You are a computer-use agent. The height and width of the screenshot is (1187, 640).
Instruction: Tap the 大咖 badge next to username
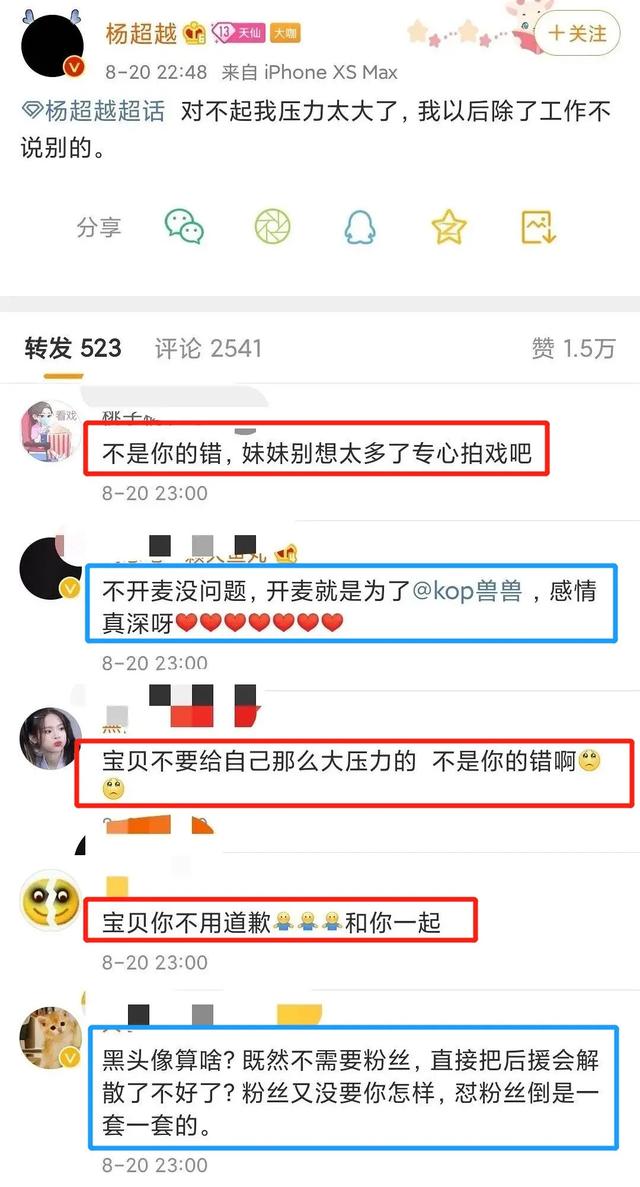[x=286, y=33]
